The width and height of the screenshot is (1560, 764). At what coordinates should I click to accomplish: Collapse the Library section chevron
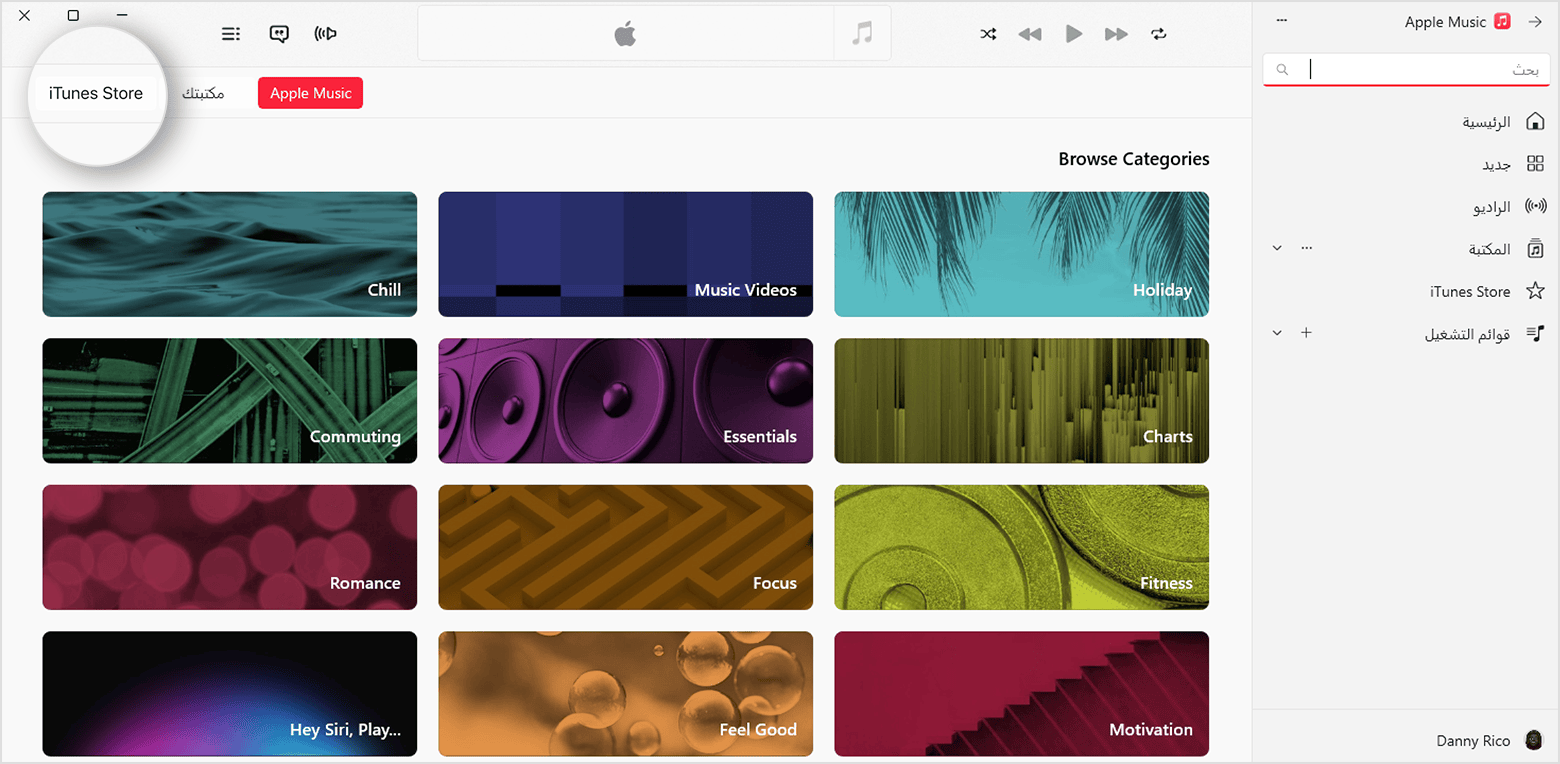coord(1276,247)
